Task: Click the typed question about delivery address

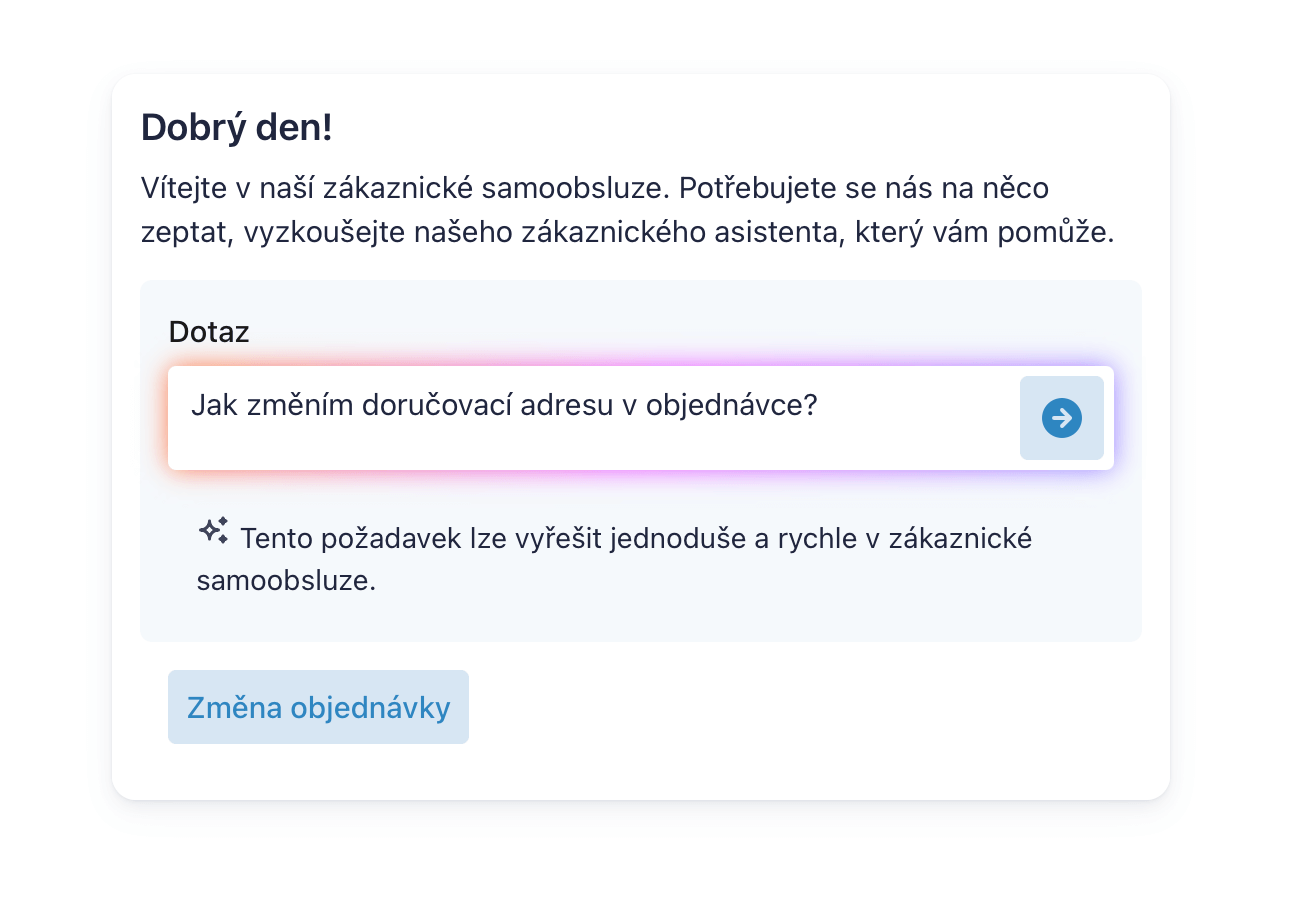Action: [x=504, y=405]
